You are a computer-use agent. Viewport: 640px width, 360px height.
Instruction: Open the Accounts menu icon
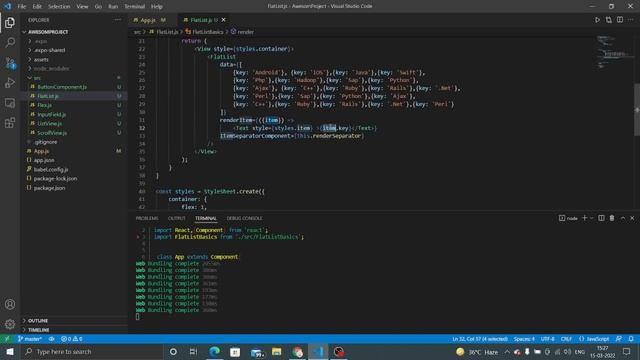pyautogui.click(x=10, y=304)
